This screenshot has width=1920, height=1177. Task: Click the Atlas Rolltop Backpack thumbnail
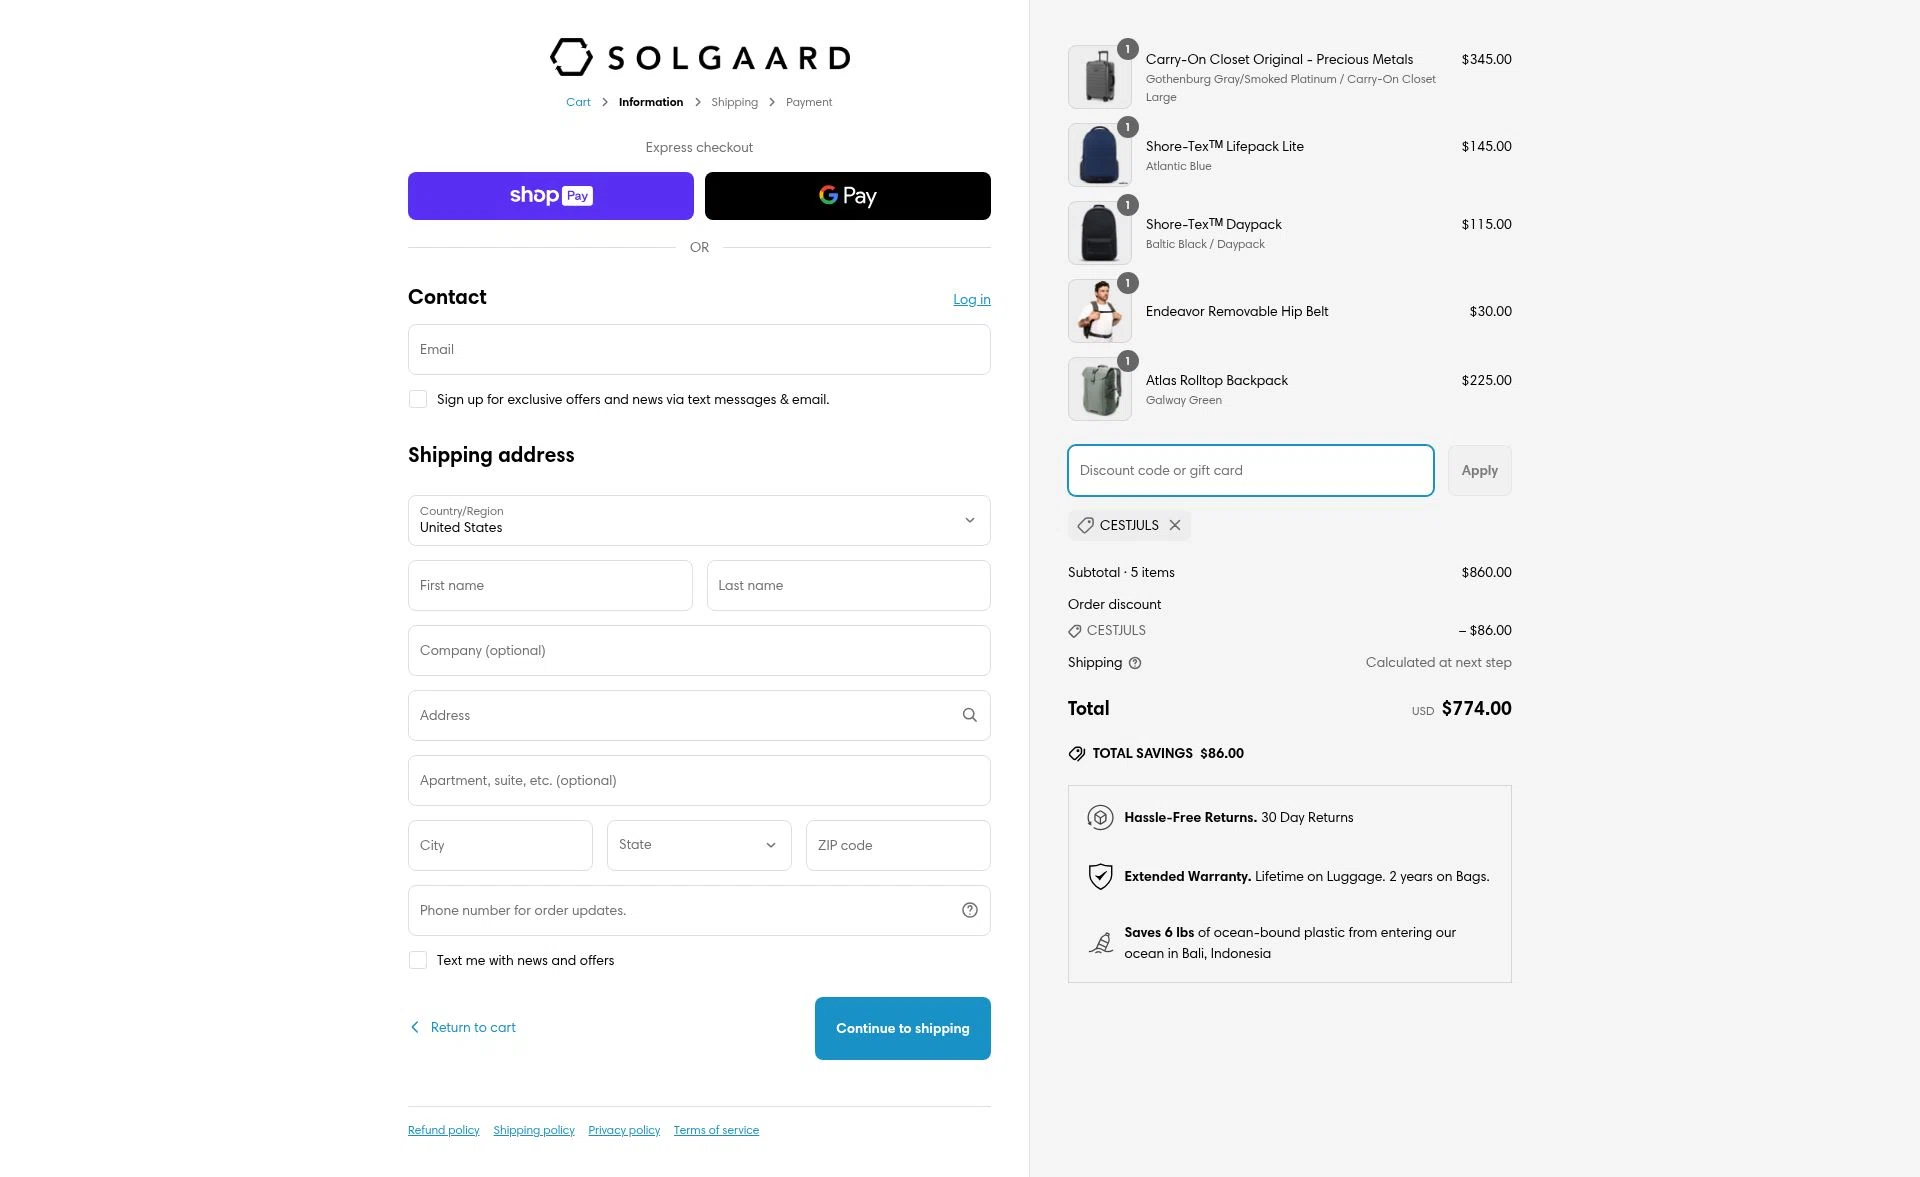click(x=1099, y=389)
